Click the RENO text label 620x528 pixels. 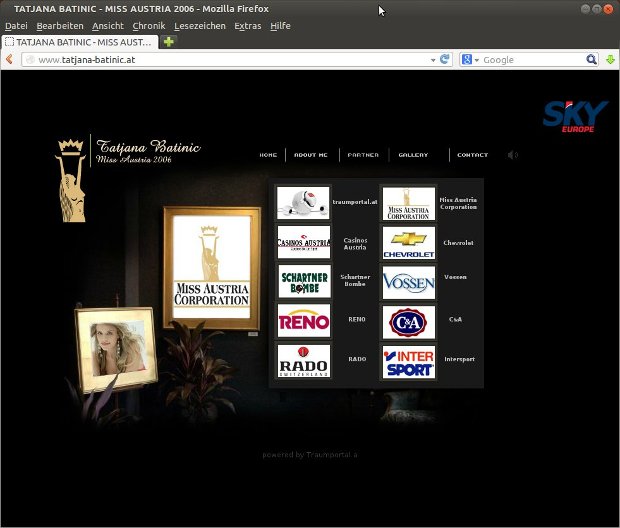[357, 319]
